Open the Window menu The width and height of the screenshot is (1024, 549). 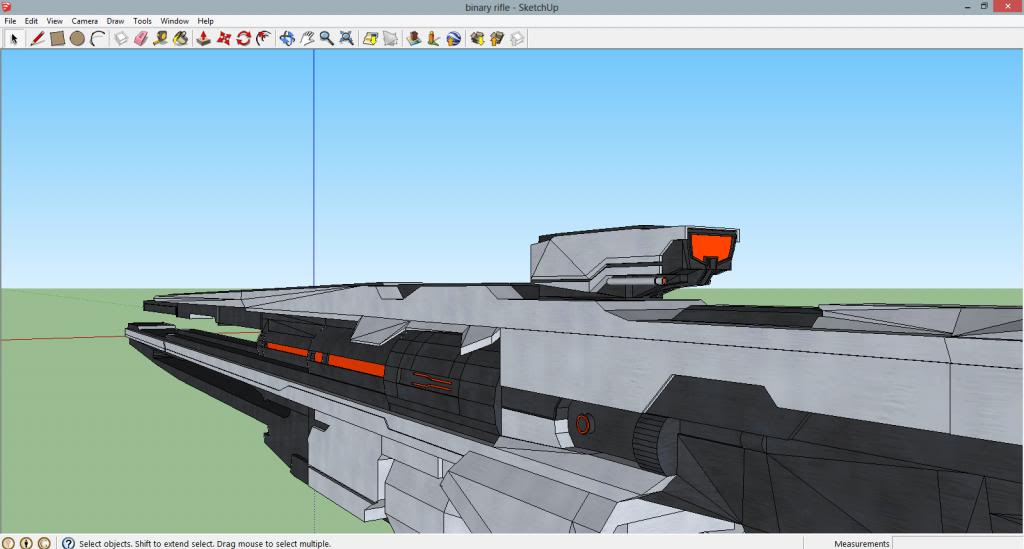[x=174, y=21]
